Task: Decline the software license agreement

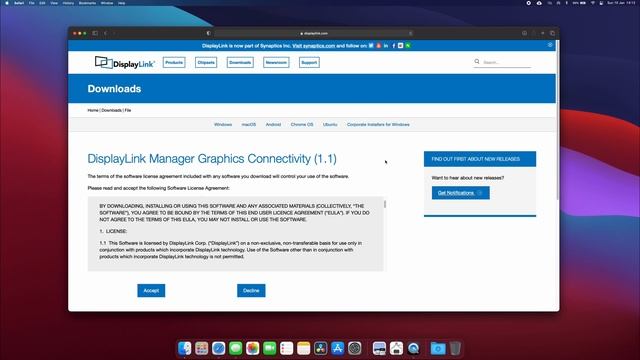Action: point(251,291)
